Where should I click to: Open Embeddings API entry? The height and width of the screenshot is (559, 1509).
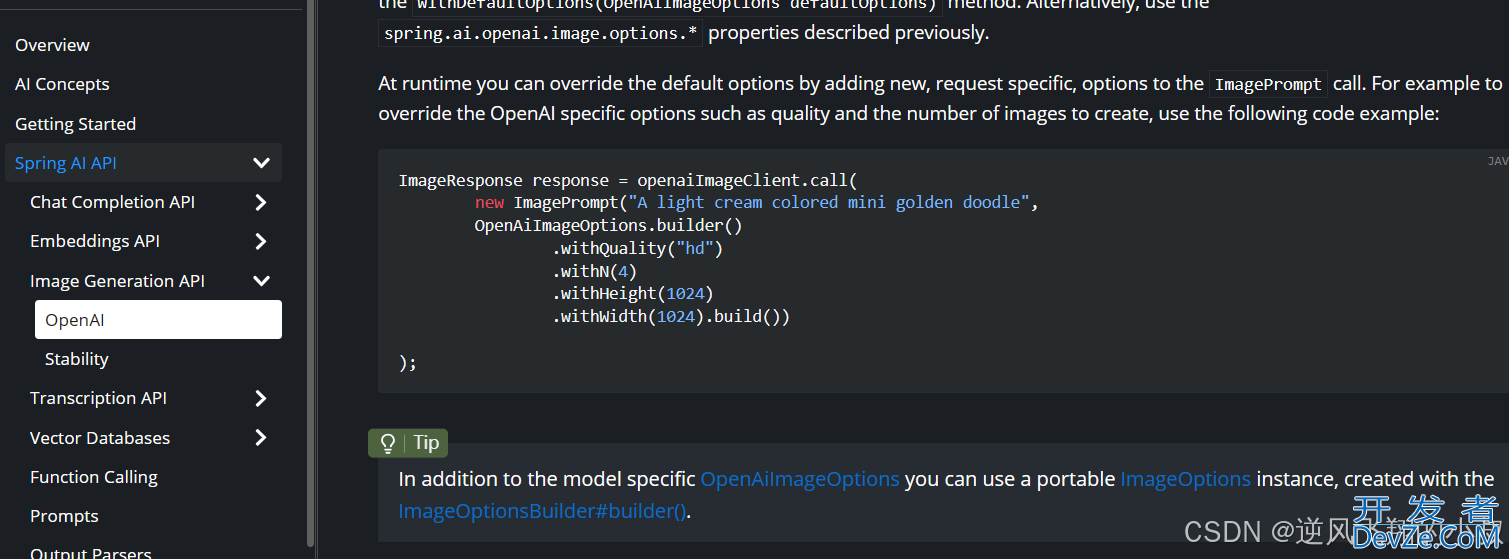pos(95,241)
